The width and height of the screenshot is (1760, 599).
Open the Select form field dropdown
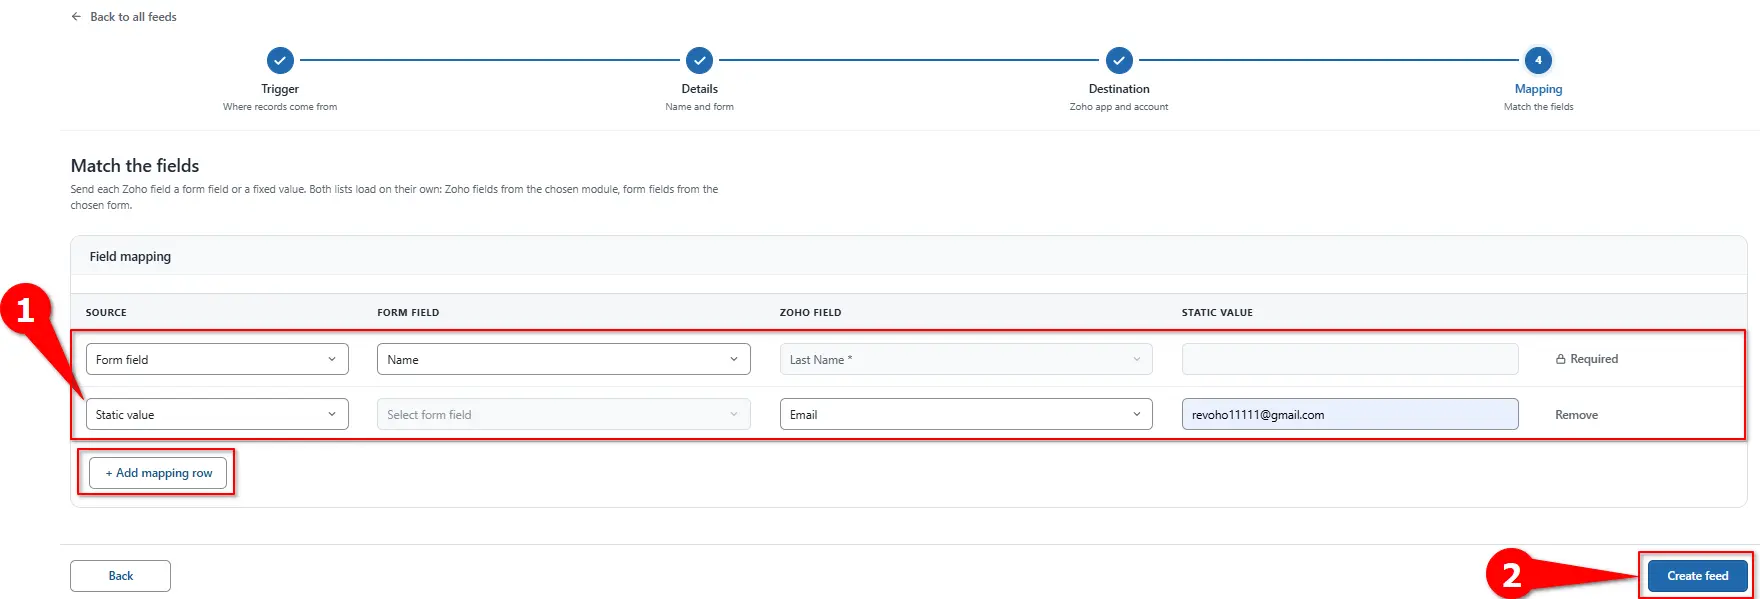tap(563, 414)
